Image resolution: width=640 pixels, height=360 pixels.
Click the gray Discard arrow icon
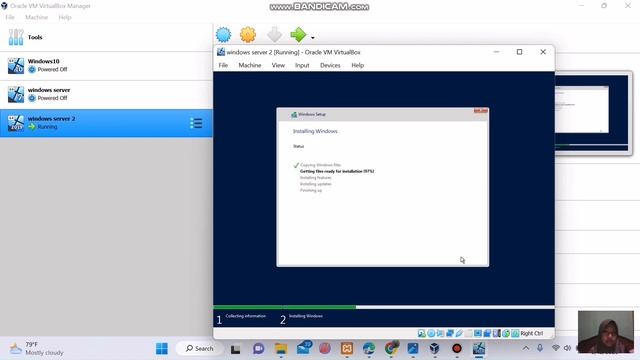(x=274, y=35)
